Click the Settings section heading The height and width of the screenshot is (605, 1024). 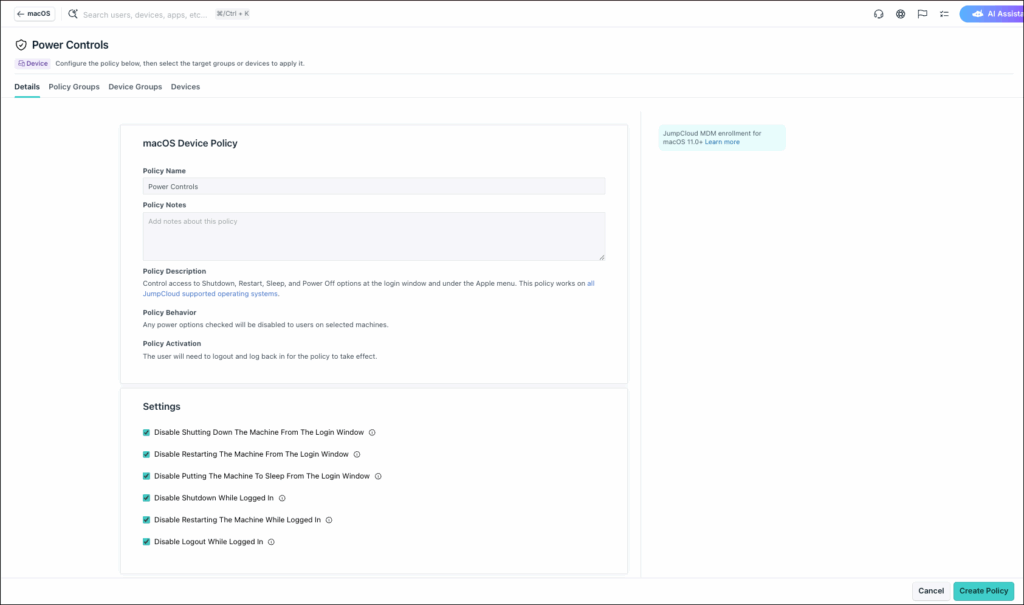coord(161,406)
